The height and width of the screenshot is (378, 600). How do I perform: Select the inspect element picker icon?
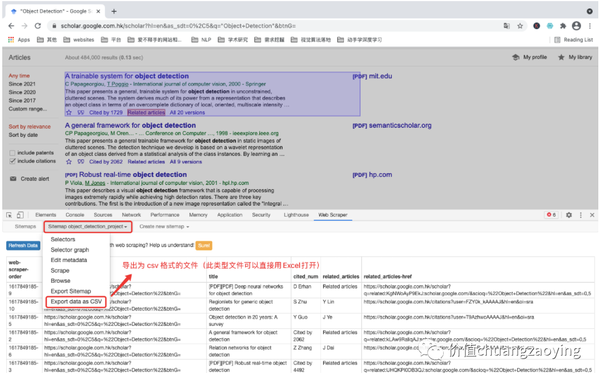click(x=9, y=215)
